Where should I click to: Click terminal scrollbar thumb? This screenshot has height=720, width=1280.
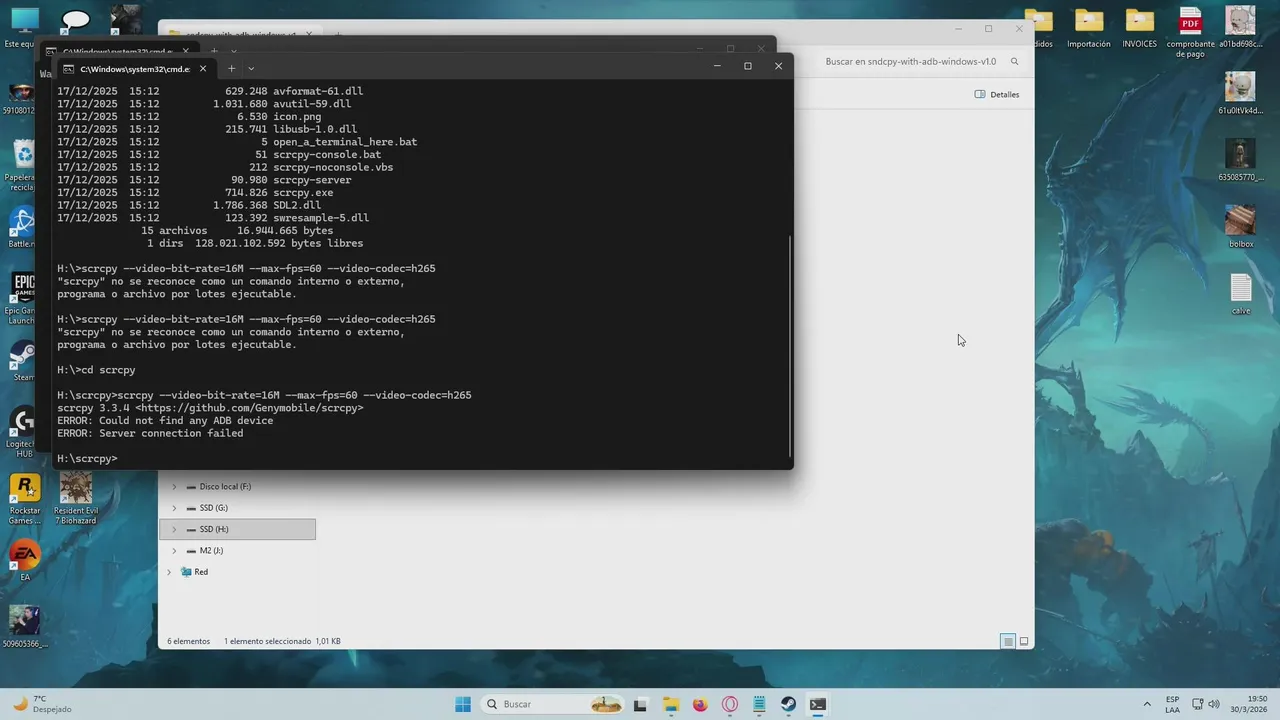(790, 345)
